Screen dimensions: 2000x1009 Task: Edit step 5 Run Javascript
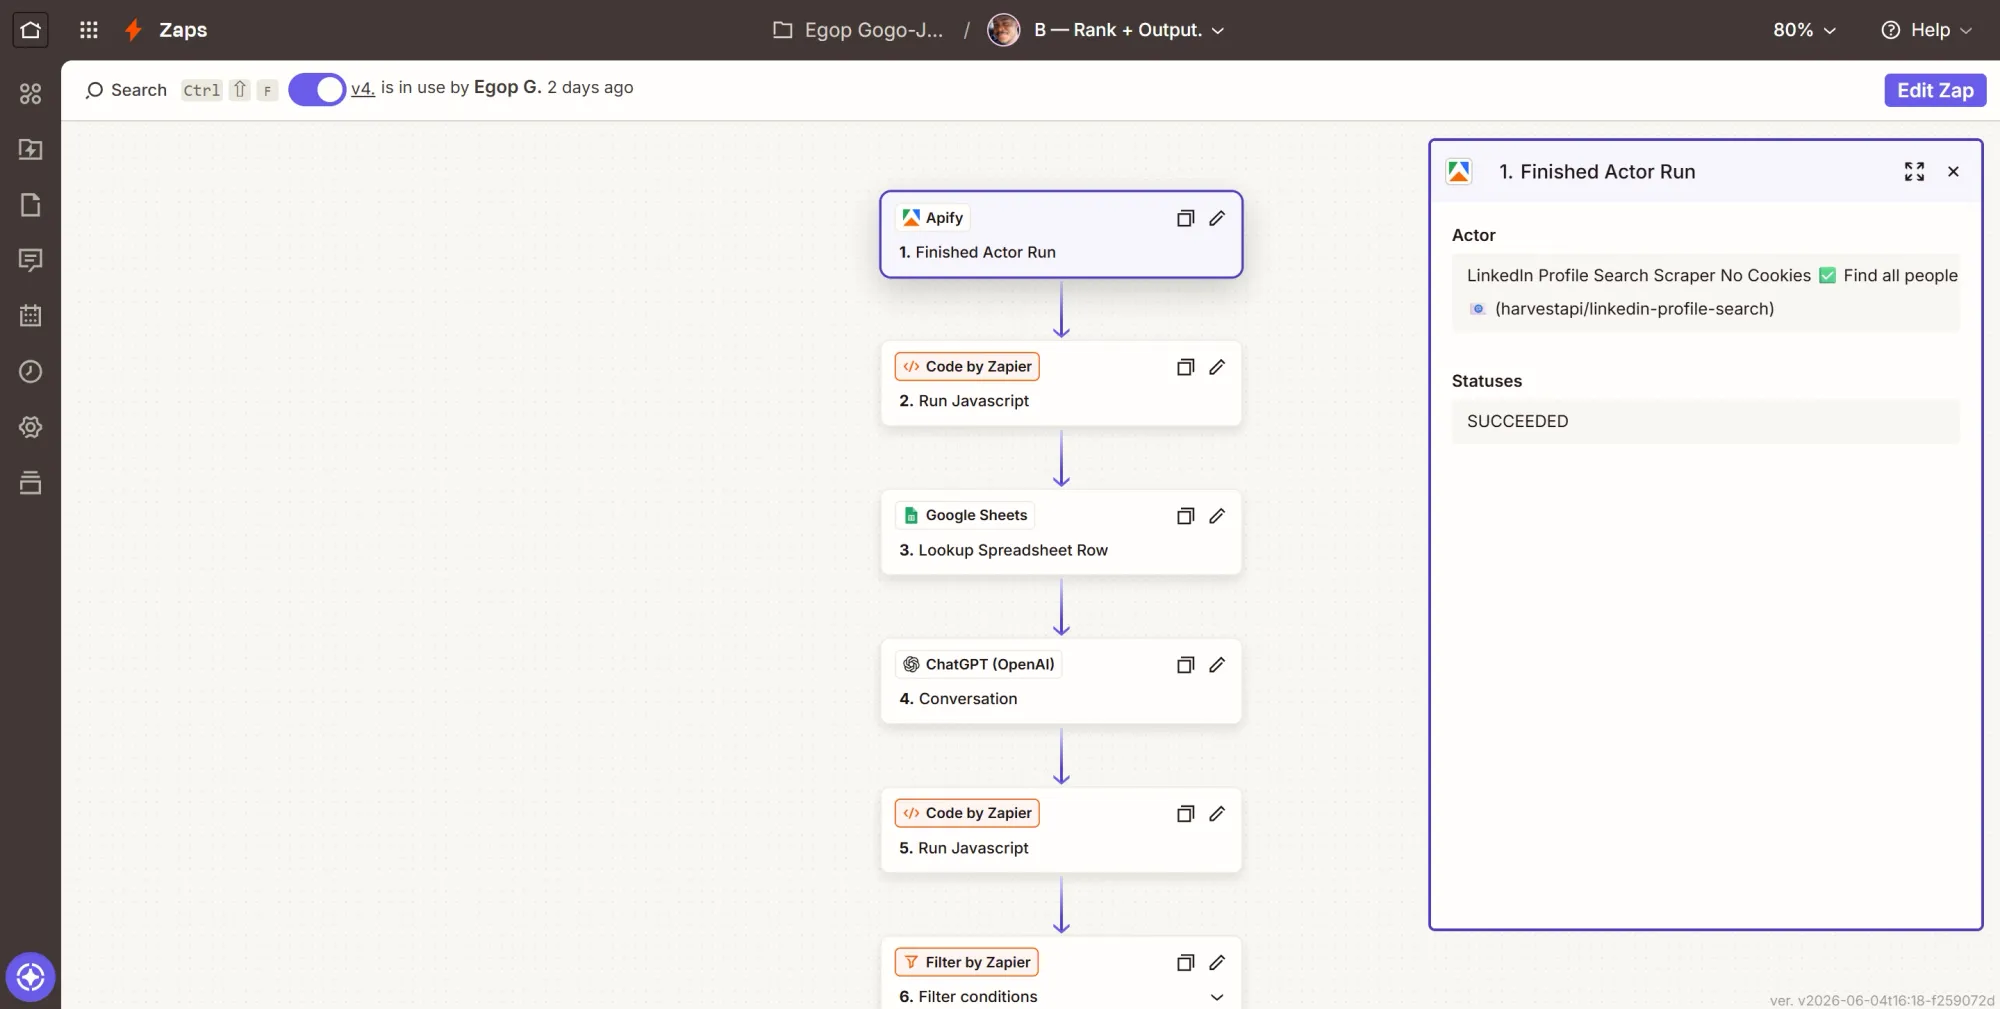(x=1217, y=814)
